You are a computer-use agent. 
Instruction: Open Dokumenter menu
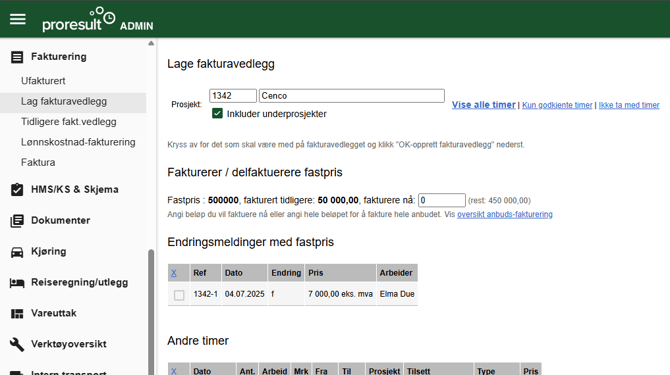(61, 221)
